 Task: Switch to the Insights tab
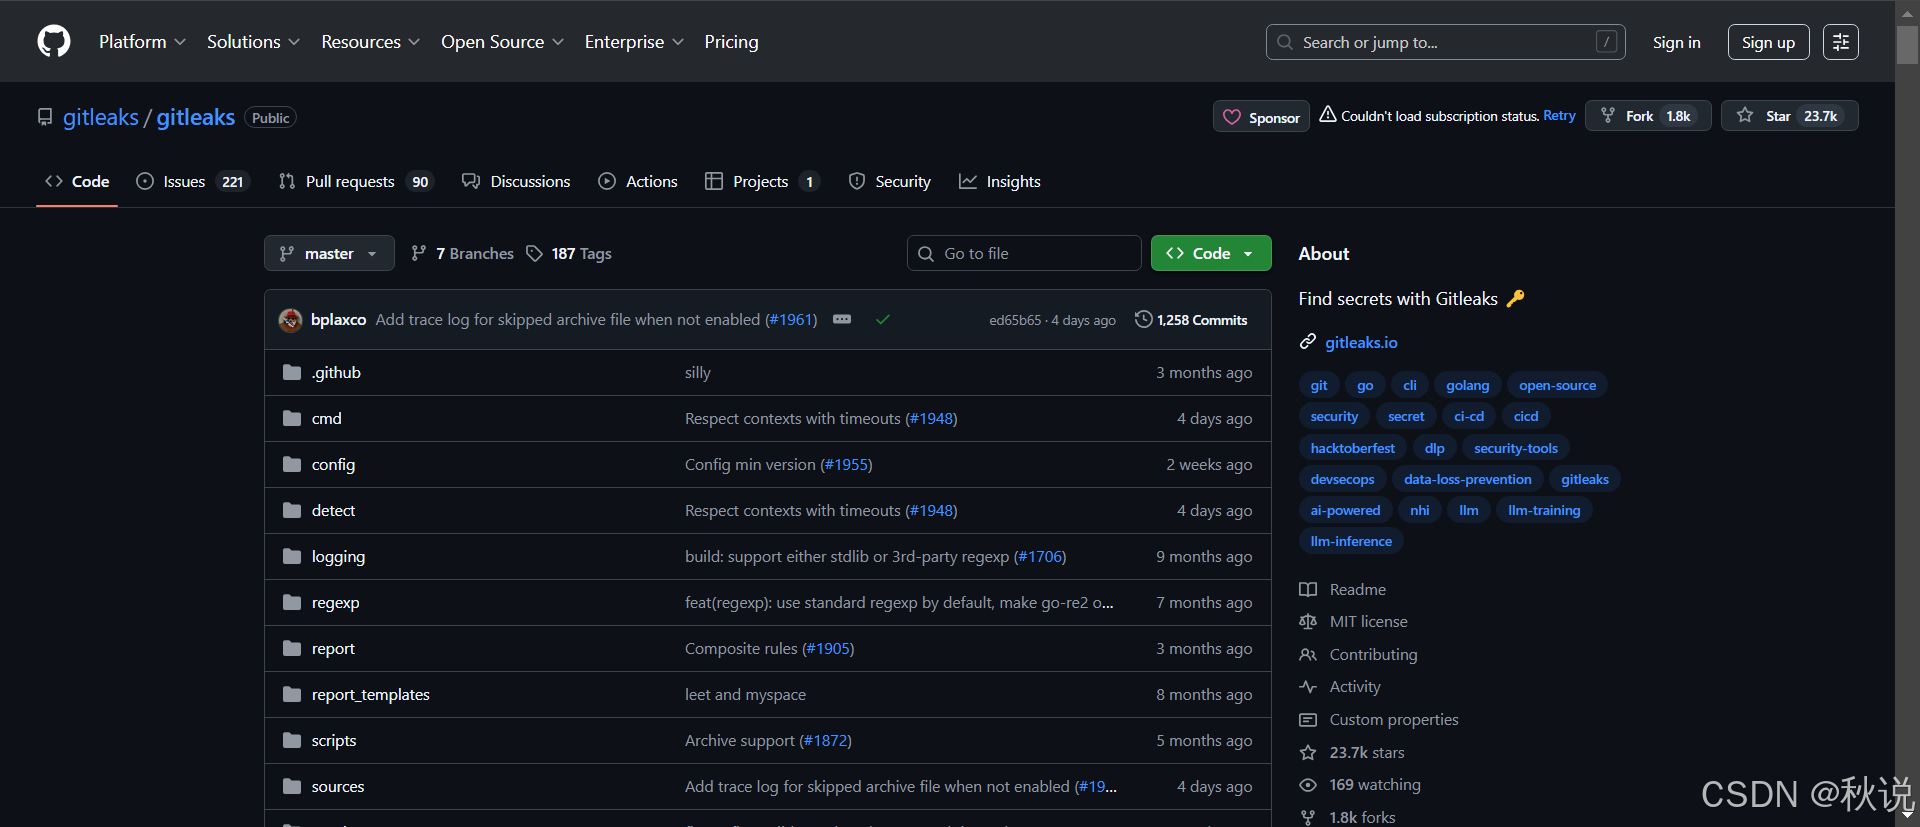[1000, 181]
